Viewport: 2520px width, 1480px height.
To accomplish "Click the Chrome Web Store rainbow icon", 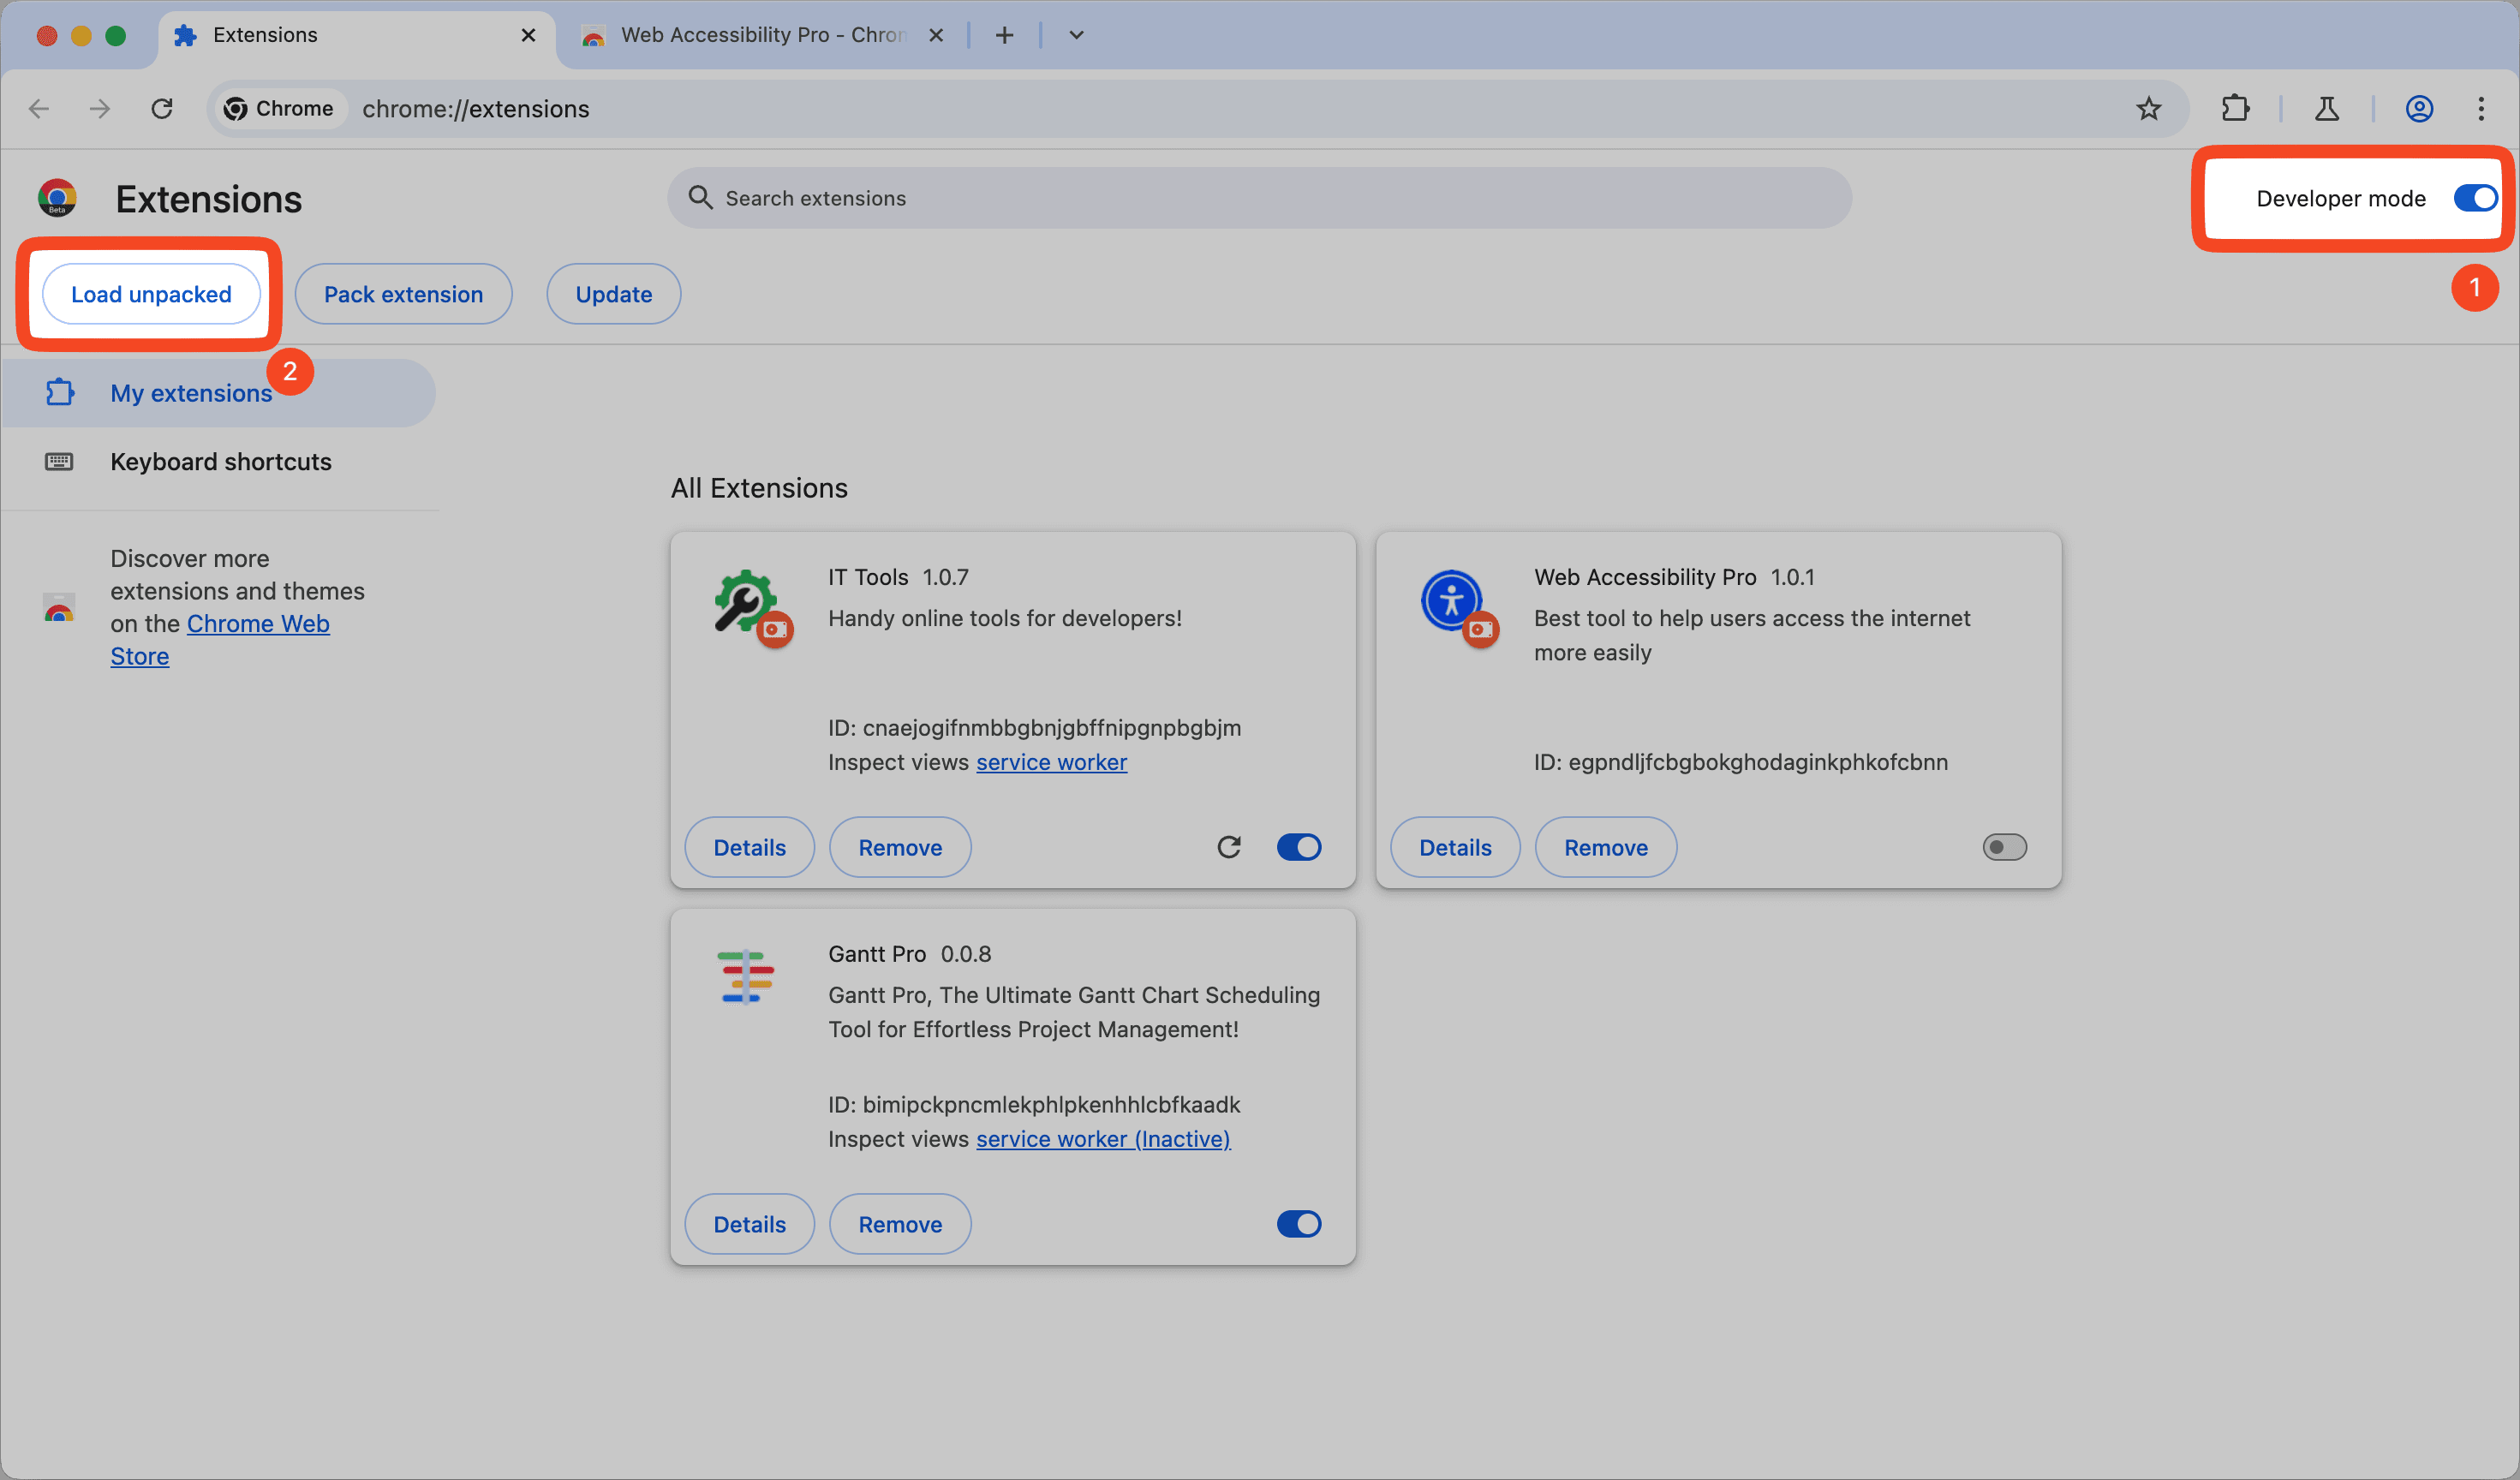I will click(x=59, y=607).
